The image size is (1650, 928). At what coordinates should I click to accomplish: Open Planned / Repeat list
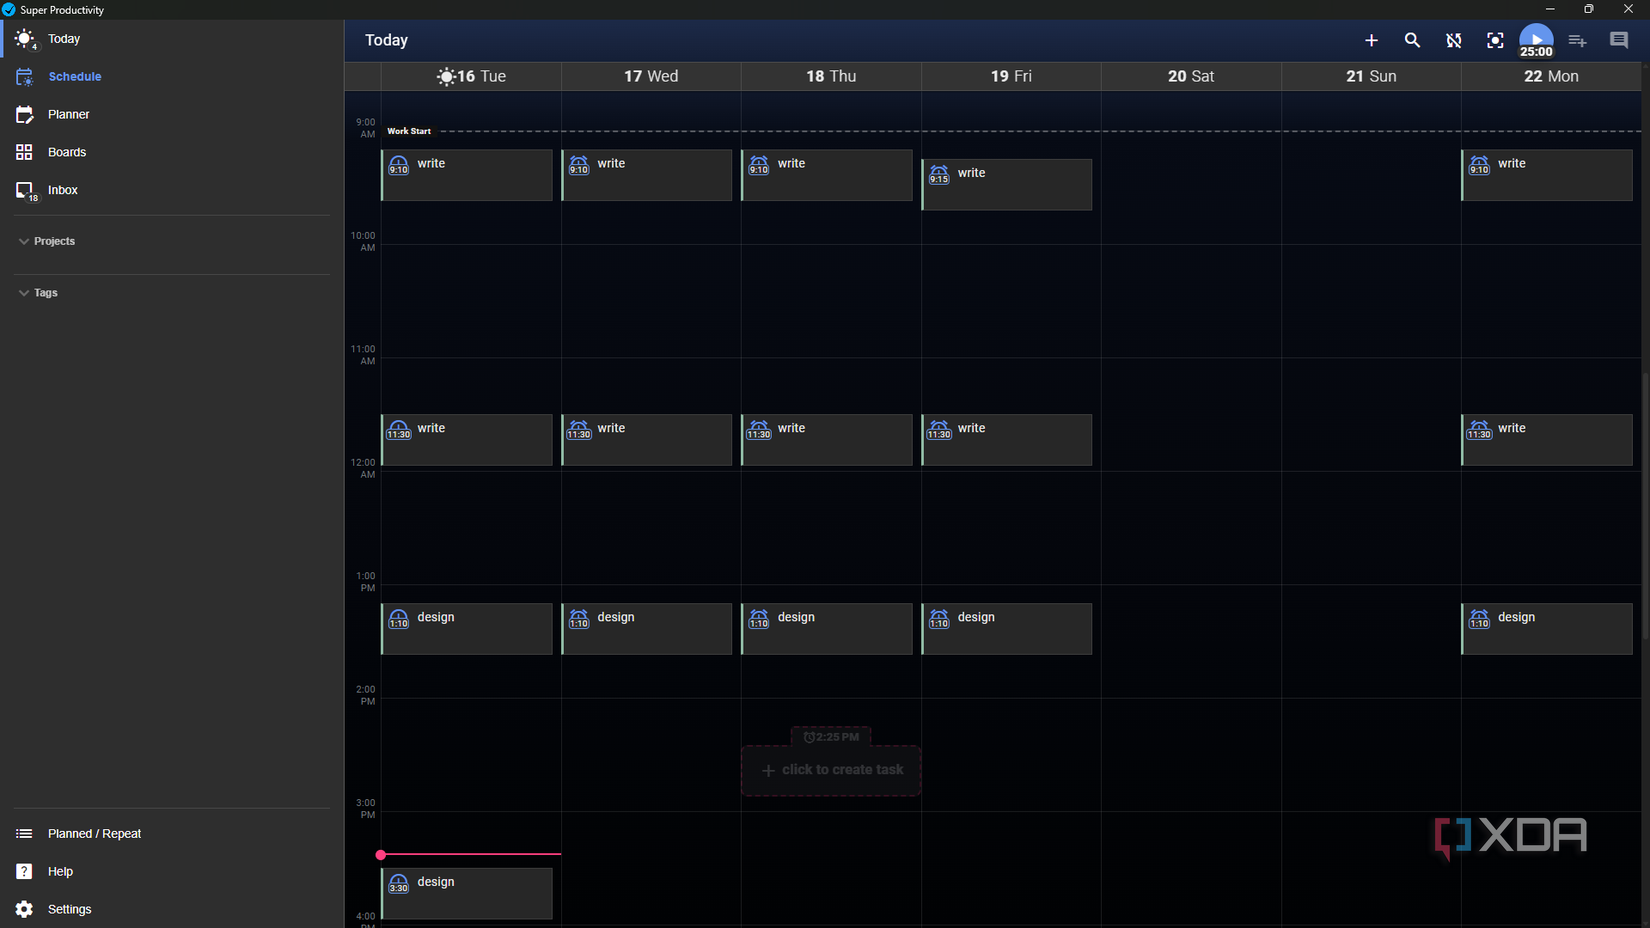(172, 834)
